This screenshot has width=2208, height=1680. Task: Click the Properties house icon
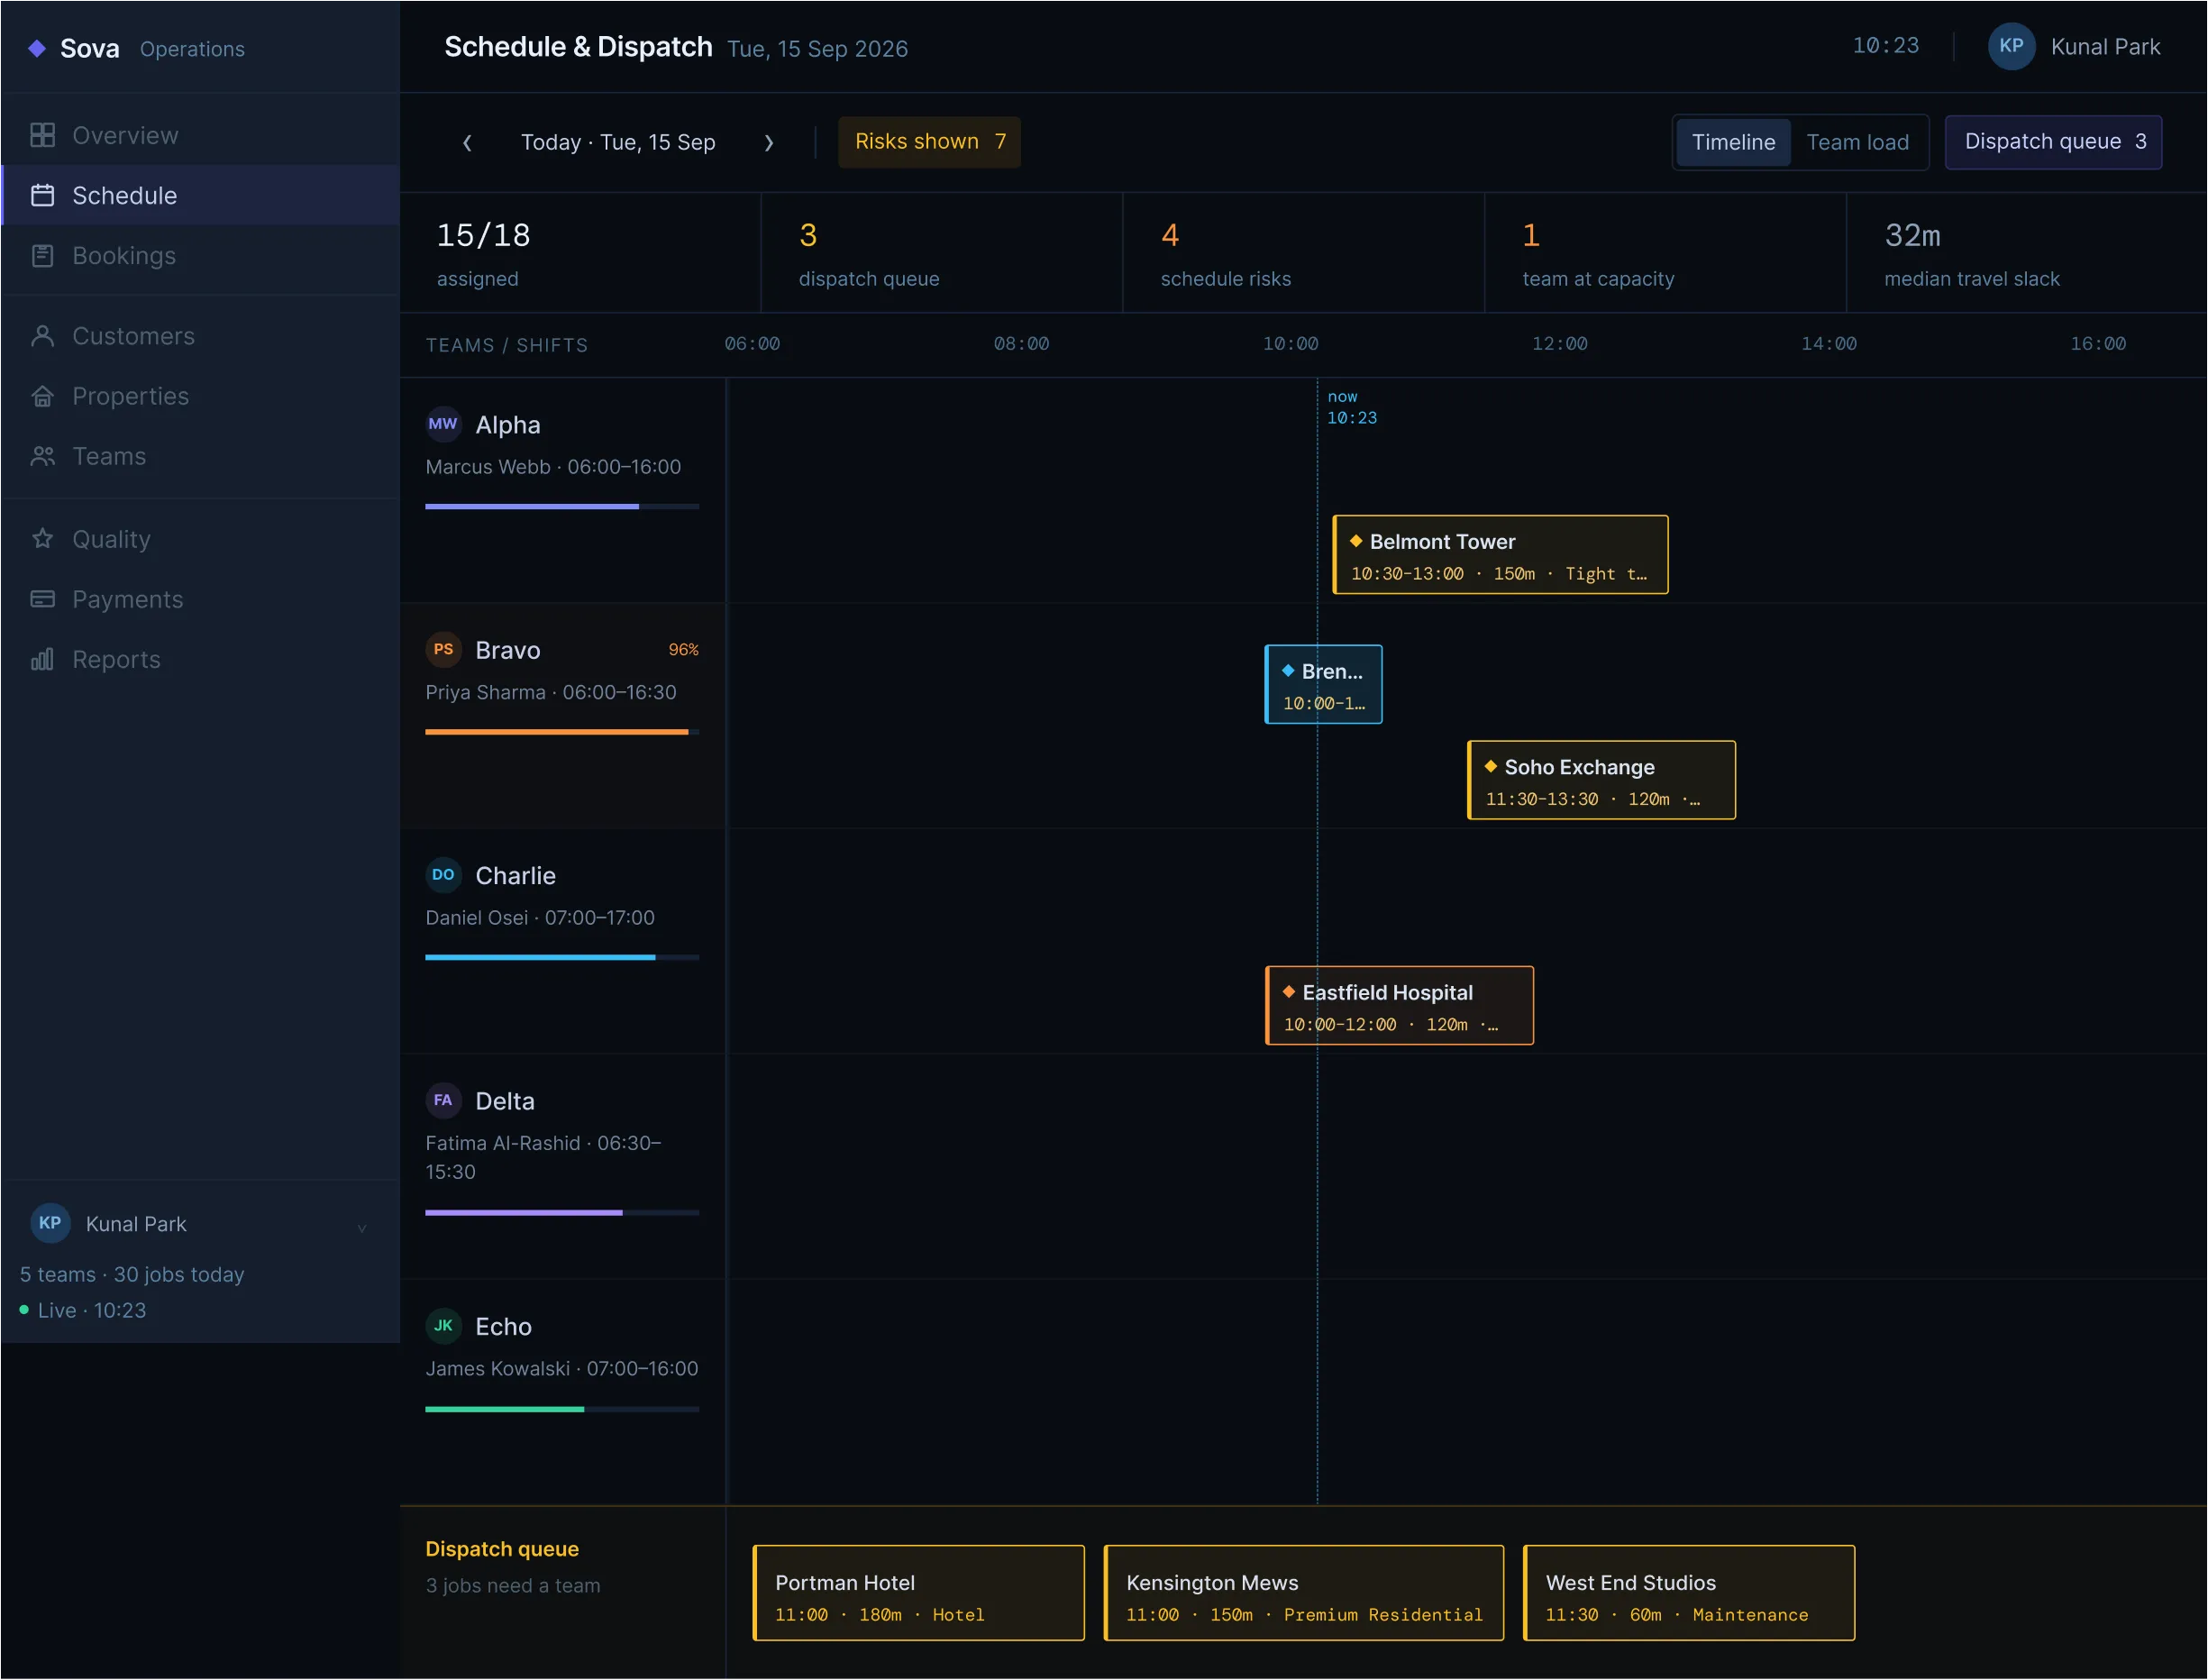tap(42, 396)
